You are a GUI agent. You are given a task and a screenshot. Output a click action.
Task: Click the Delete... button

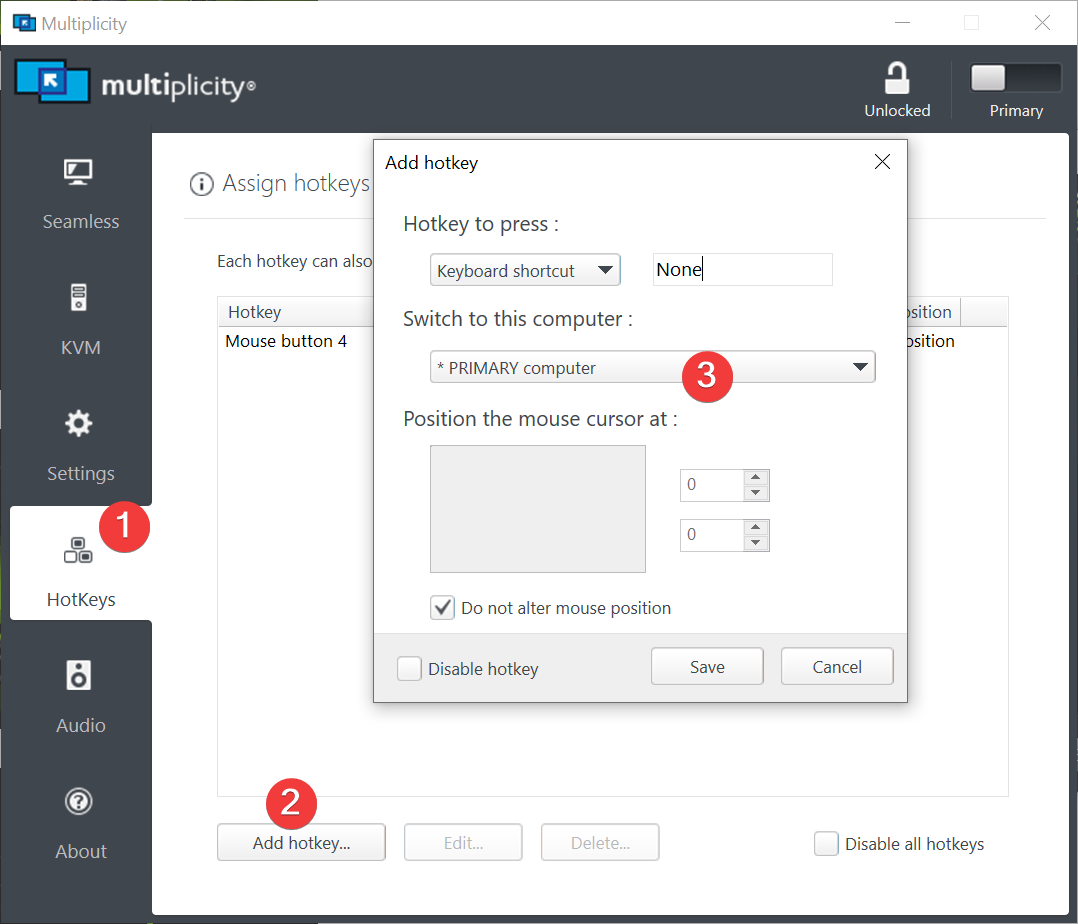[x=600, y=842]
